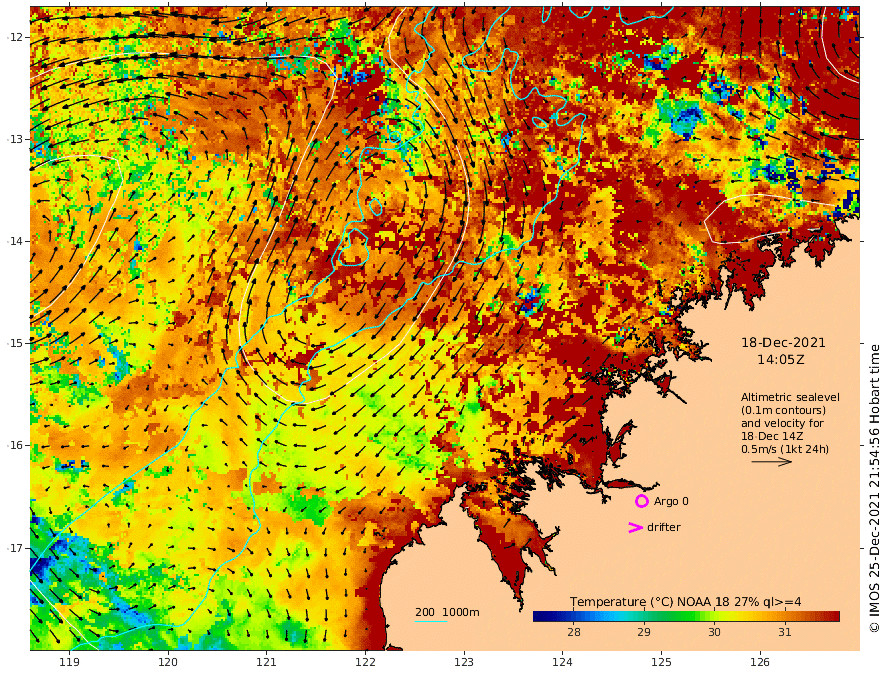
Task: Click the color bar tick label 28
Action: click(574, 632)
